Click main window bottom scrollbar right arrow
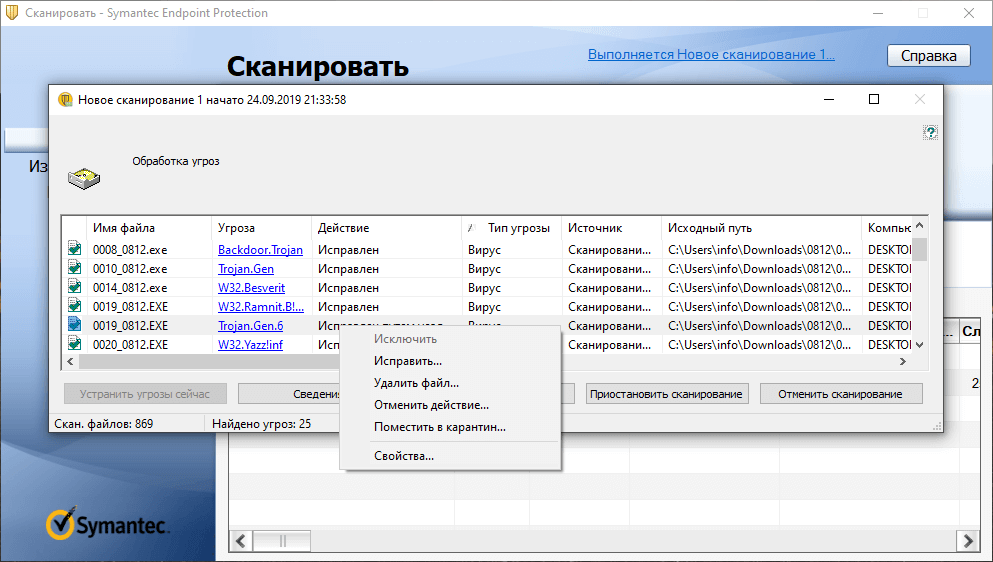Image resolution: width=993 pixels, height=562 pixels. (x=968, y=541)
